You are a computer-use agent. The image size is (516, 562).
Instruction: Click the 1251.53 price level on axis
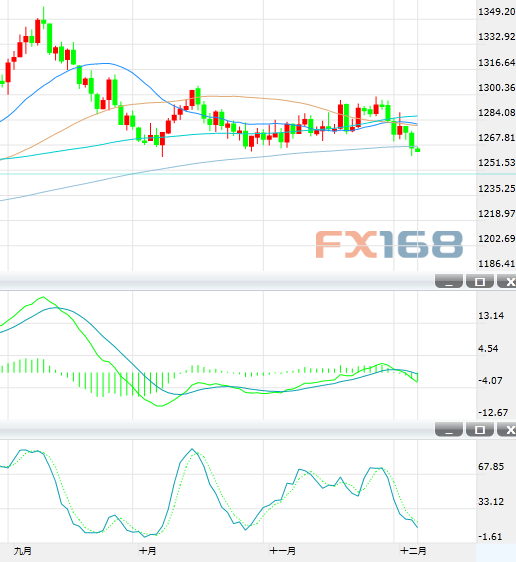point(497,163)
